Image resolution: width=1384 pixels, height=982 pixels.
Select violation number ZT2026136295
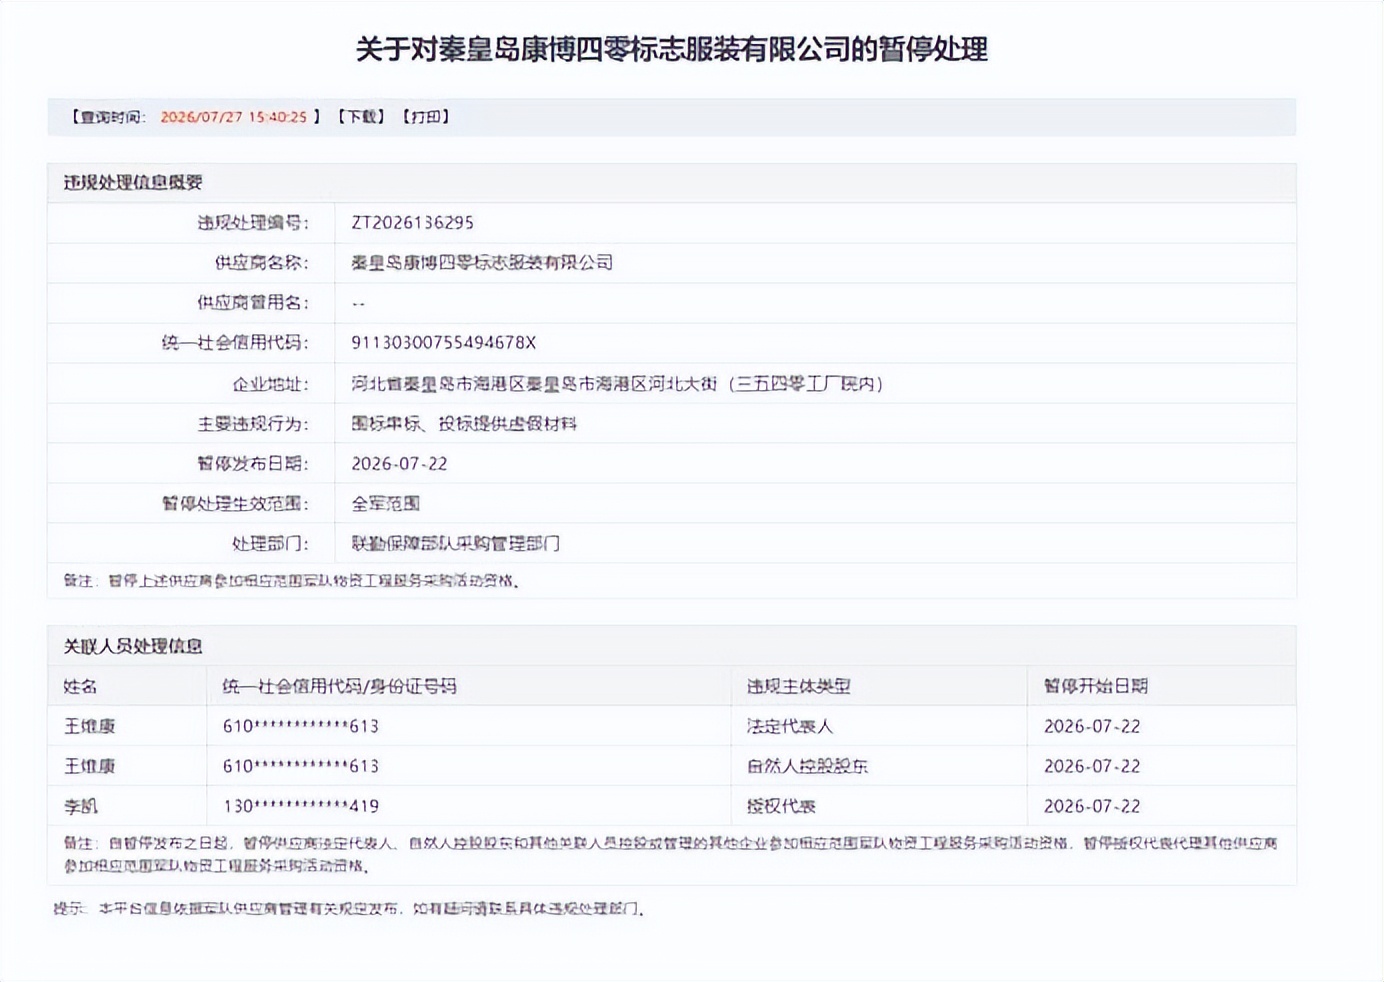tap(412, 223)
